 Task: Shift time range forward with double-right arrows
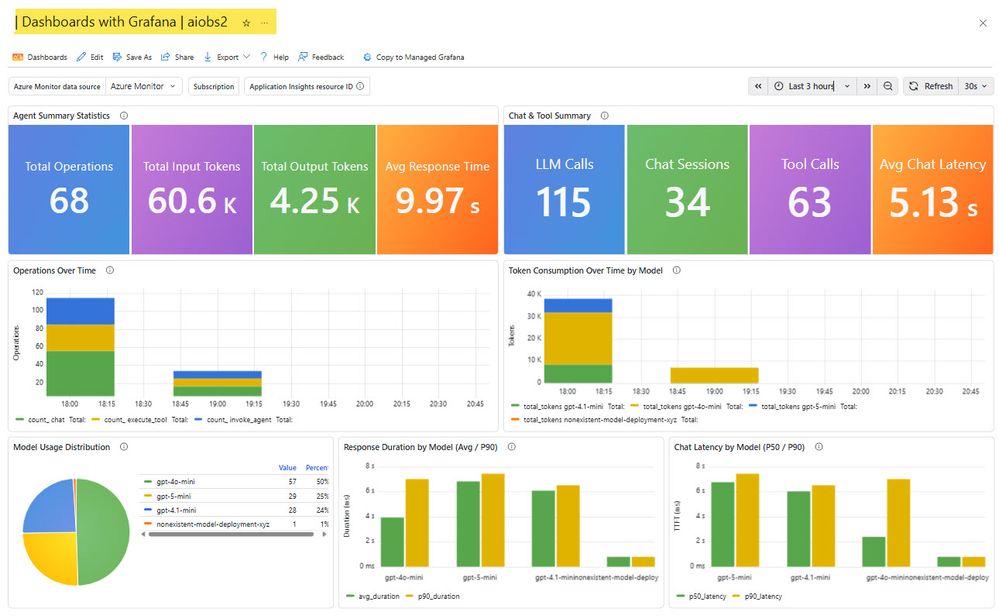[867, 87]
